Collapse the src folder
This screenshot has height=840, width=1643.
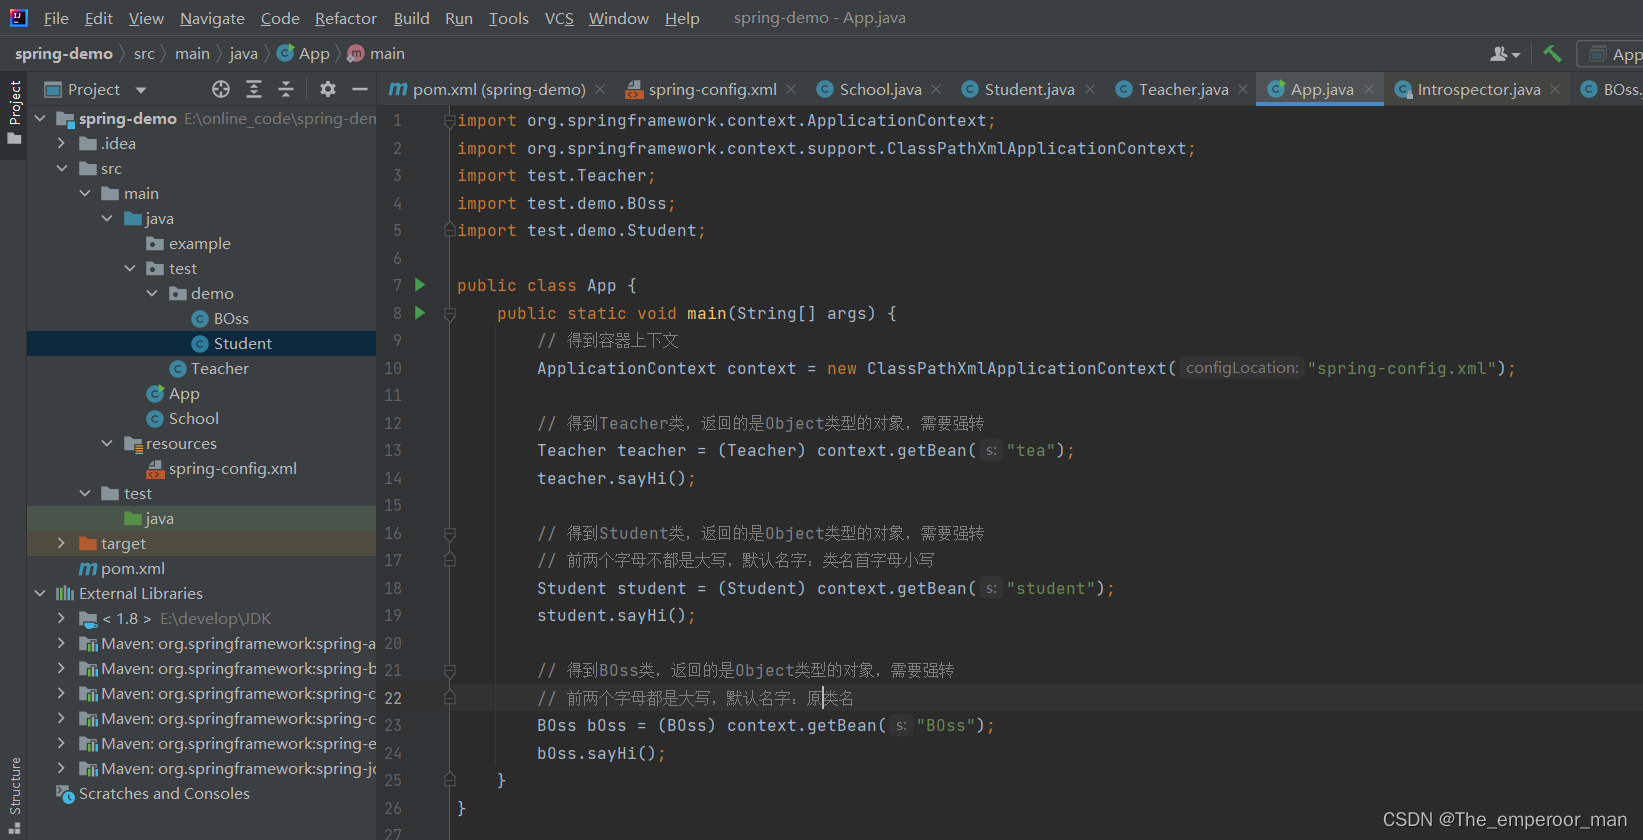coord(62,168)
